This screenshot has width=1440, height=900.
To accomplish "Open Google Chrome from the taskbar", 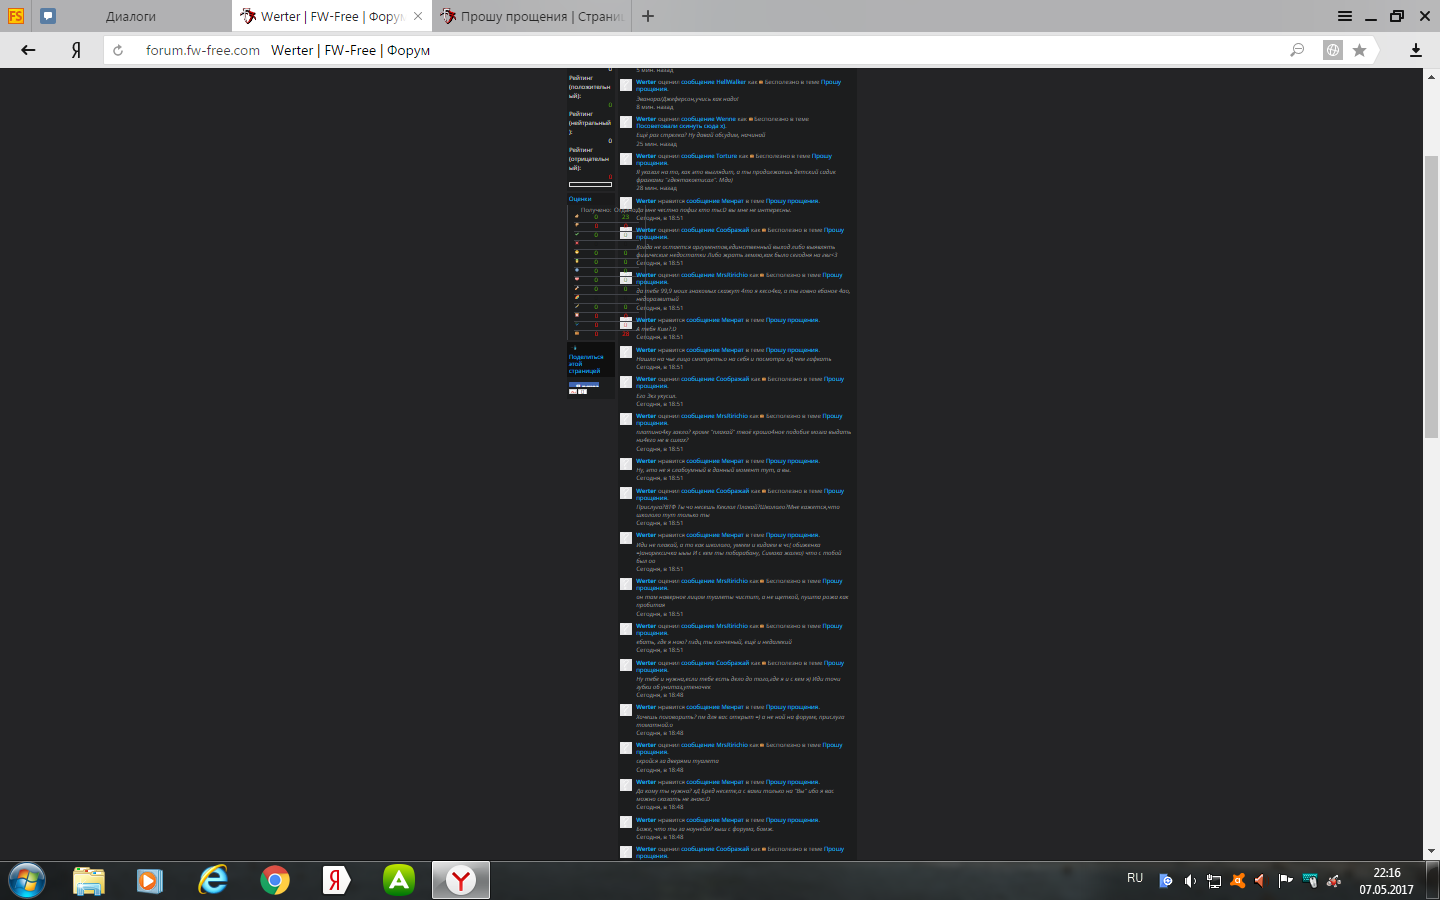I will click(x=274, y=880).
